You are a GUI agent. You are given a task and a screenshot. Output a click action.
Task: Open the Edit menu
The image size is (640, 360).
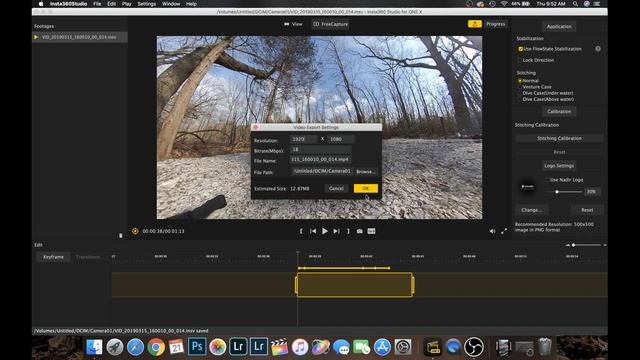111,4
